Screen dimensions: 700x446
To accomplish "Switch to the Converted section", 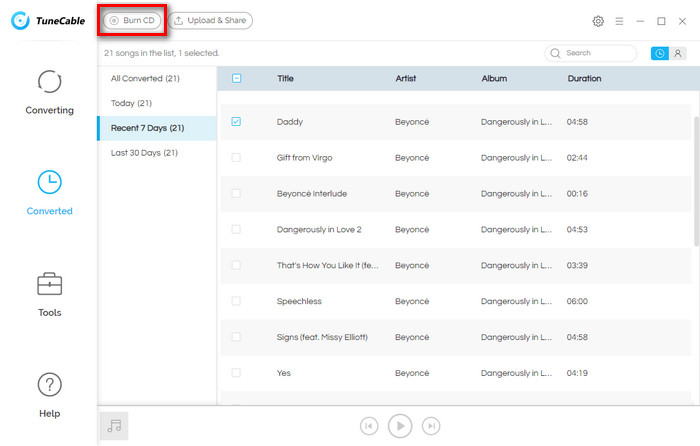I will pyautogui.click(x=50, y=193).
